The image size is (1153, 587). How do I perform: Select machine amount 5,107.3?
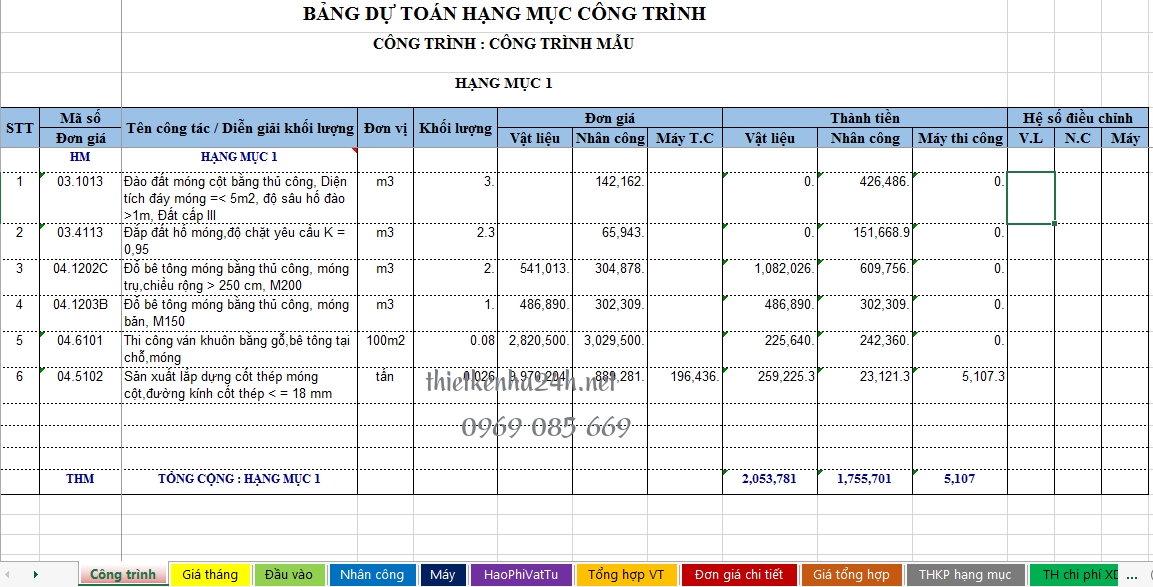960,385
